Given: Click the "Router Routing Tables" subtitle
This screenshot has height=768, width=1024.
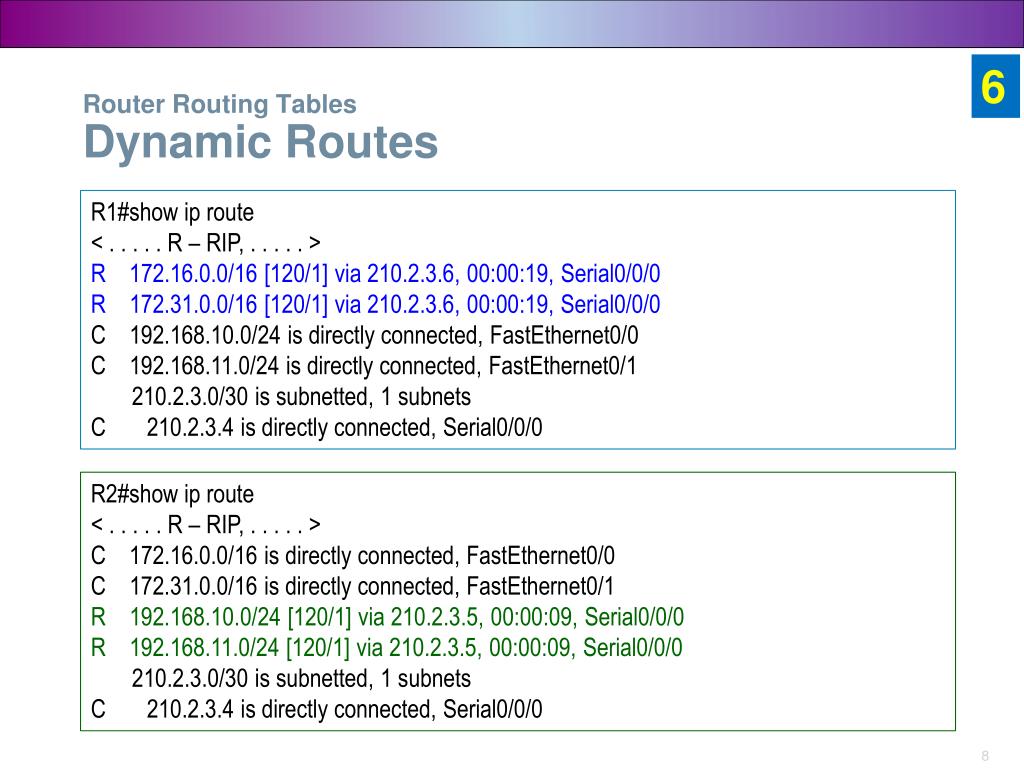Looking at the screenshot, I should 220,104.
